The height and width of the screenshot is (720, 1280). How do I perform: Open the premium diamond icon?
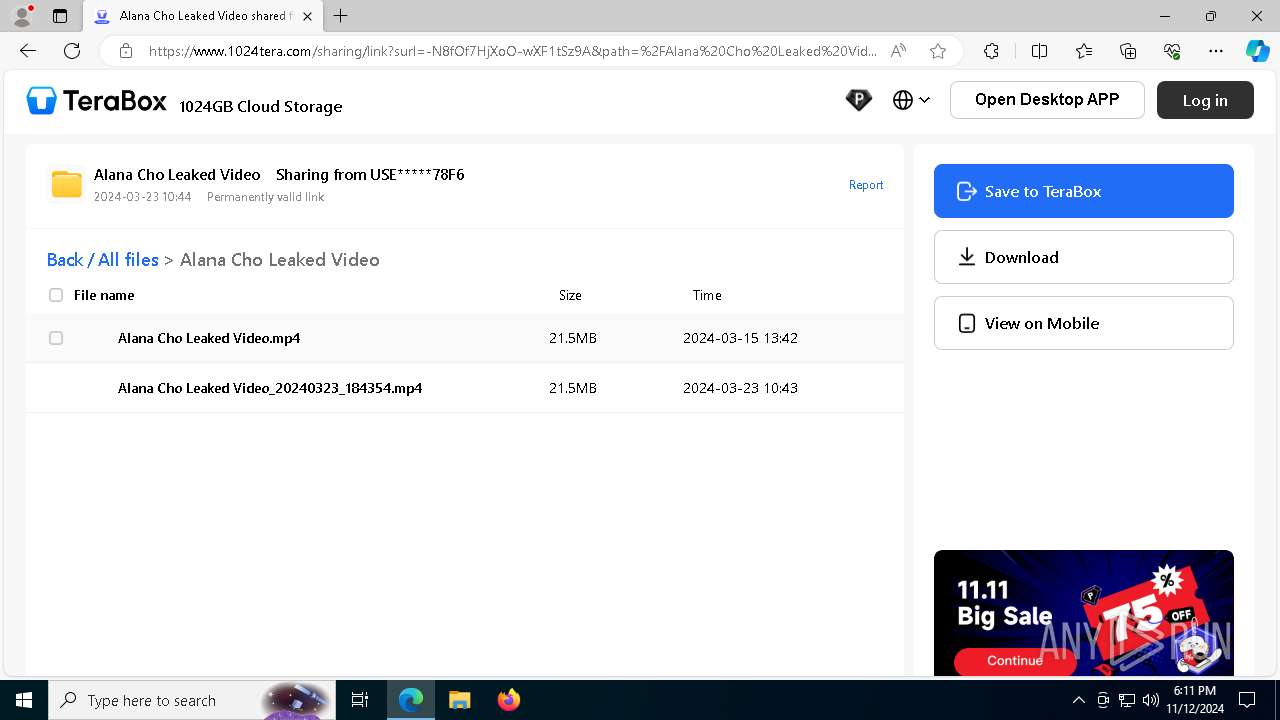858,100
